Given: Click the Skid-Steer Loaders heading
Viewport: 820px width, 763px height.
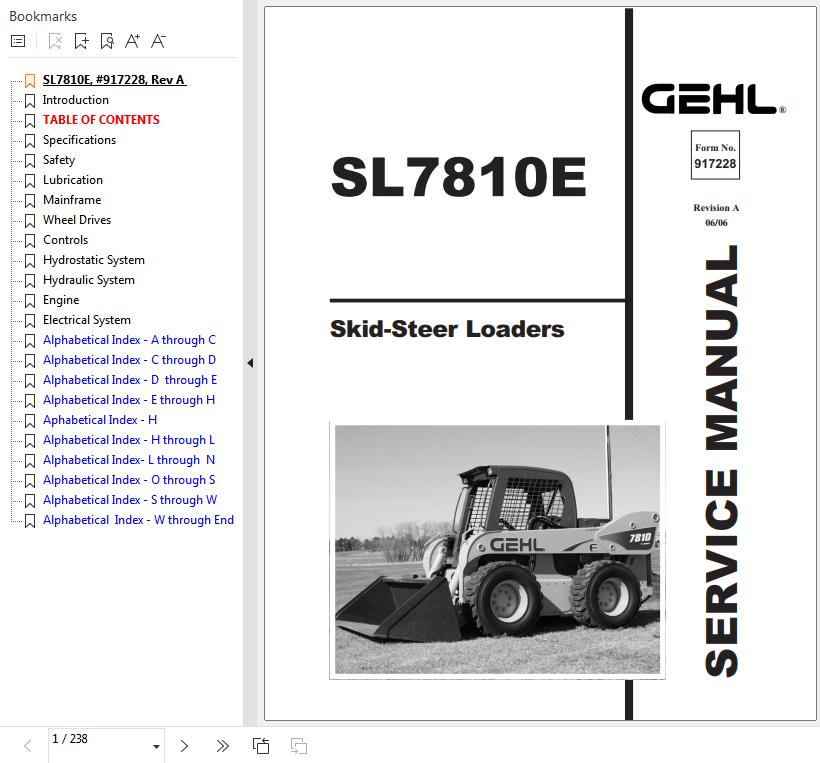Looking at the screenshot, I should coord(447,329).
